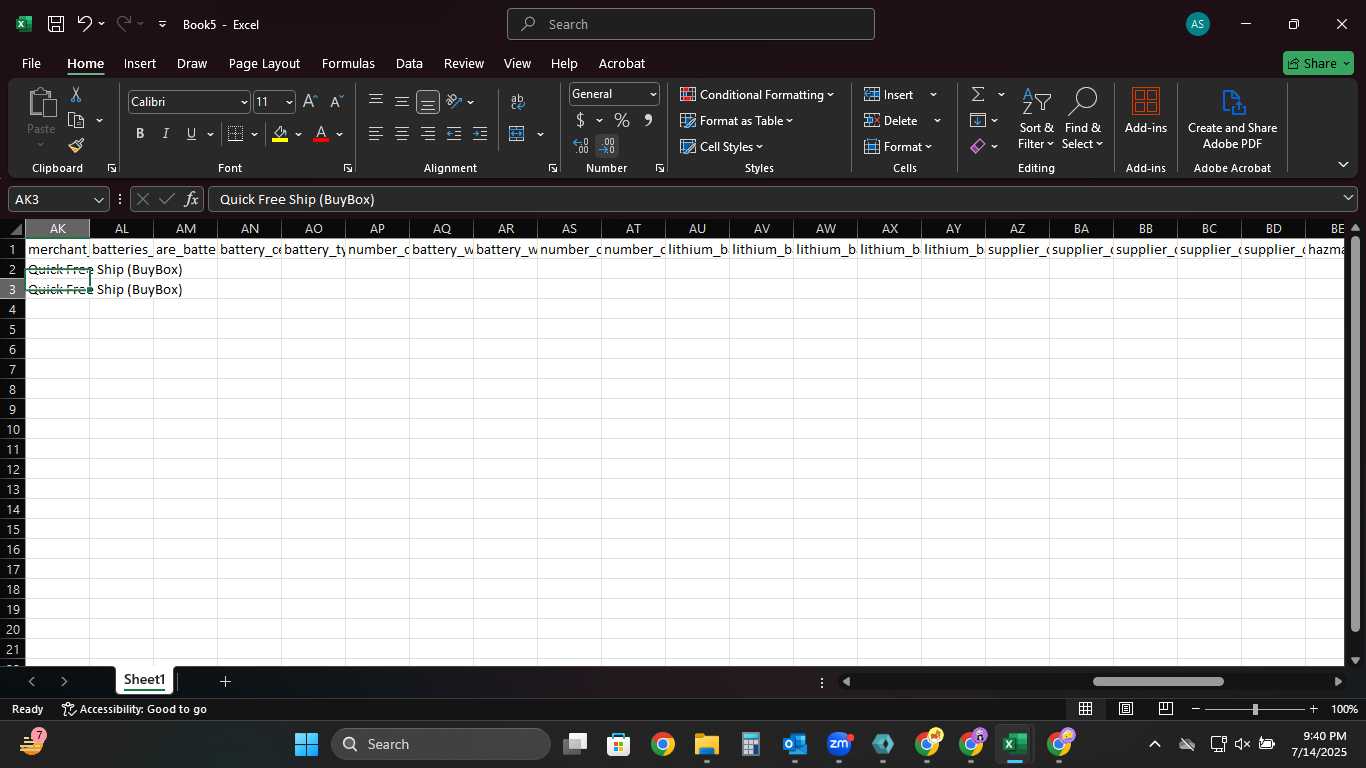This screenshot has height=768, width=1366.
Task: Open the font name Calibri dropdown
Action: 243,102
